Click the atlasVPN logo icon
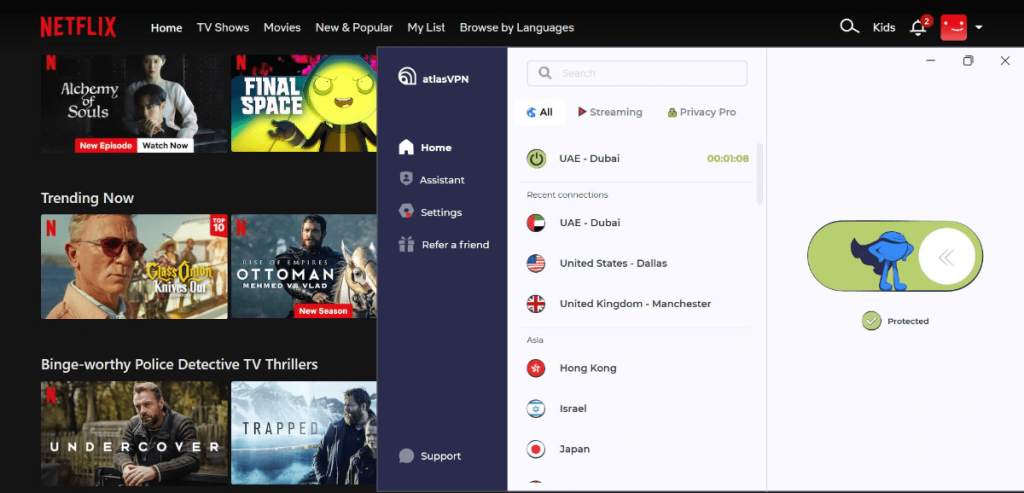Image resolution: width=1024 pixels, height=493 pixels. click(407, 77)
